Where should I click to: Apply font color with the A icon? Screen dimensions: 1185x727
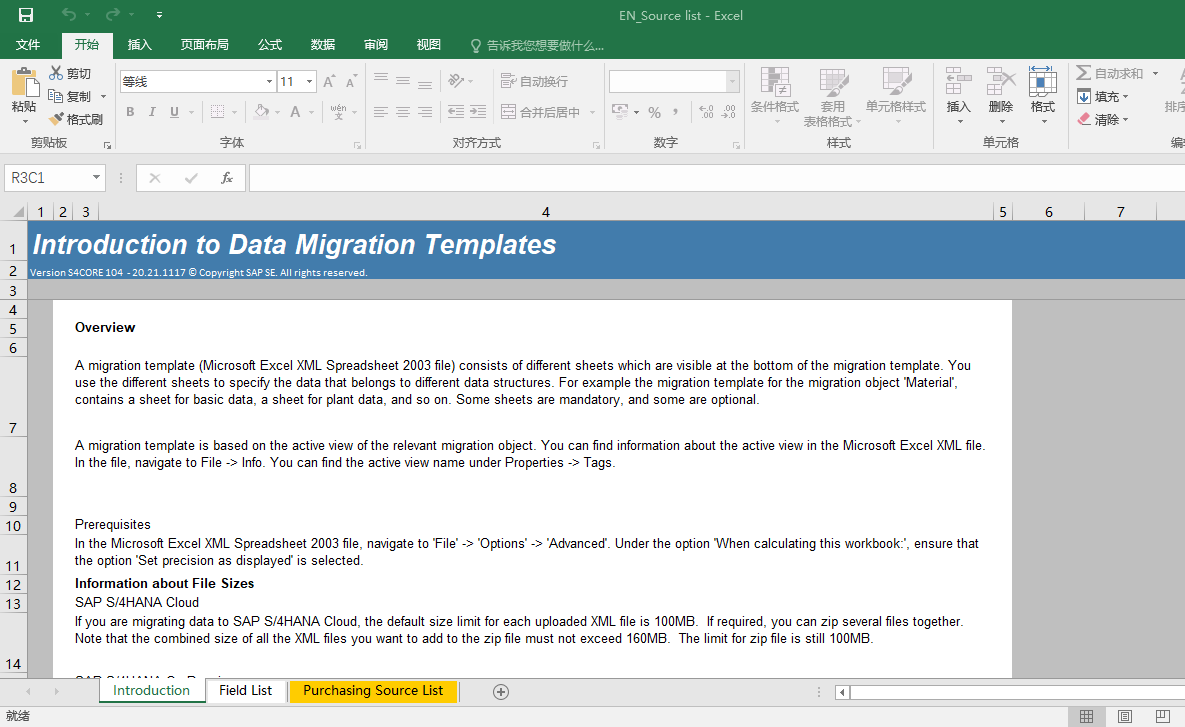[x=295, y=112]
